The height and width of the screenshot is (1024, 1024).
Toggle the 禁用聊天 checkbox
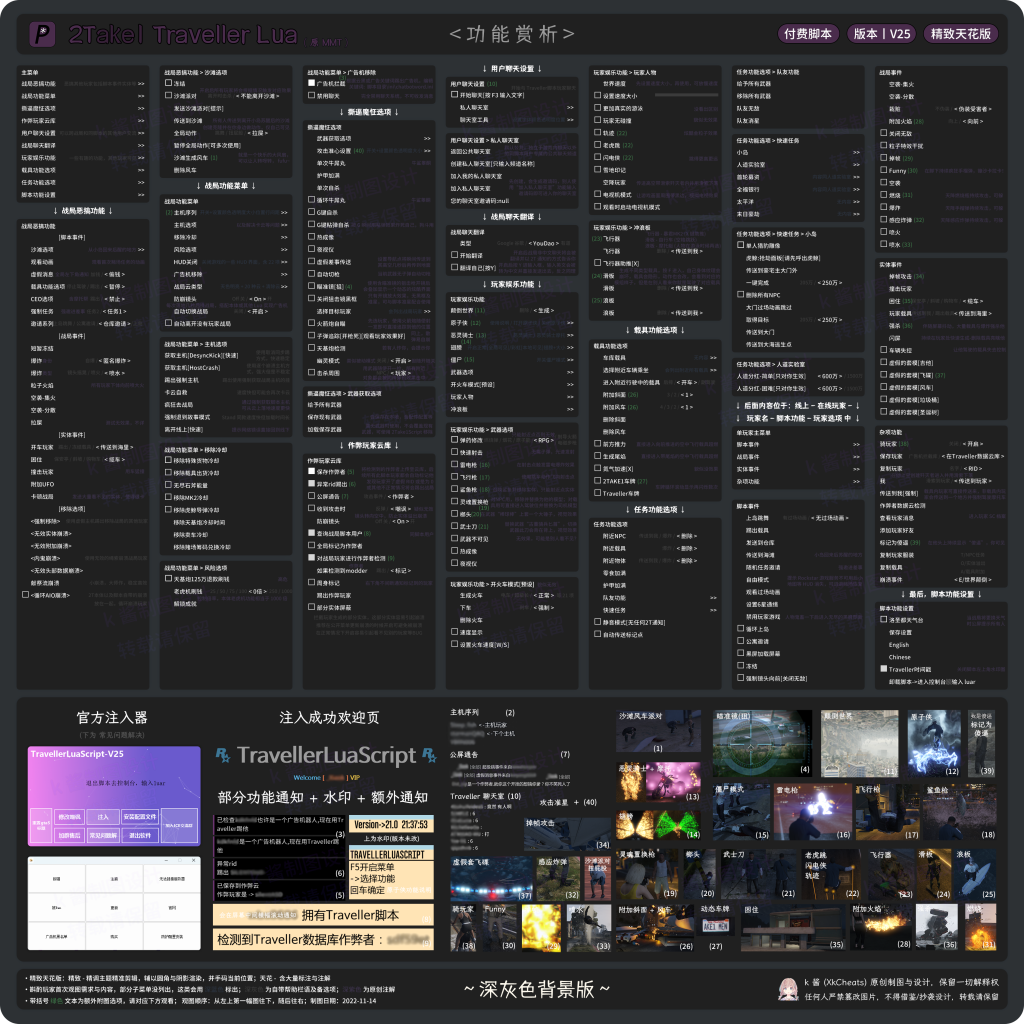click(x=312, y=96)
